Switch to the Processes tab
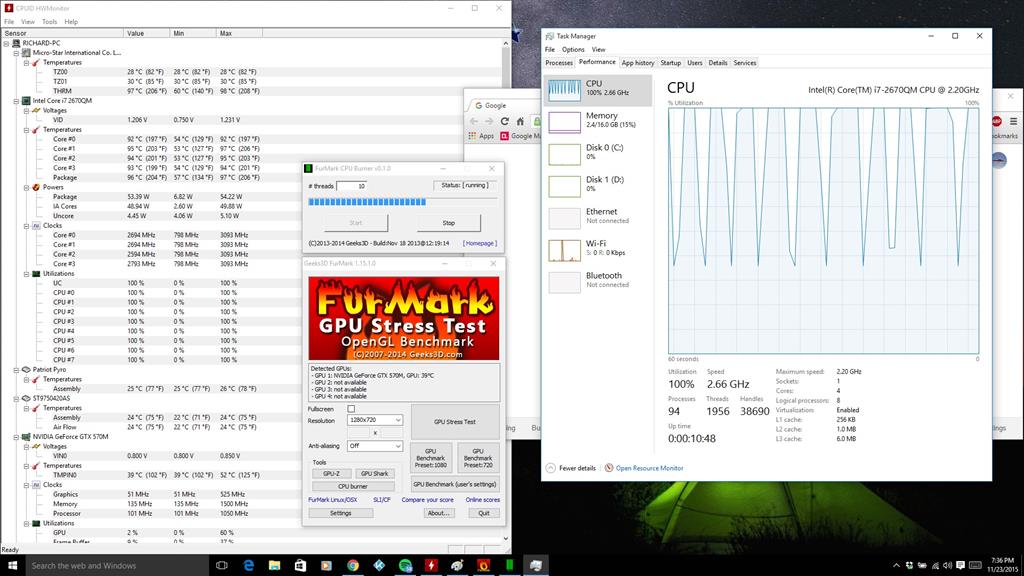1024x576 pixels. point(559,63)
